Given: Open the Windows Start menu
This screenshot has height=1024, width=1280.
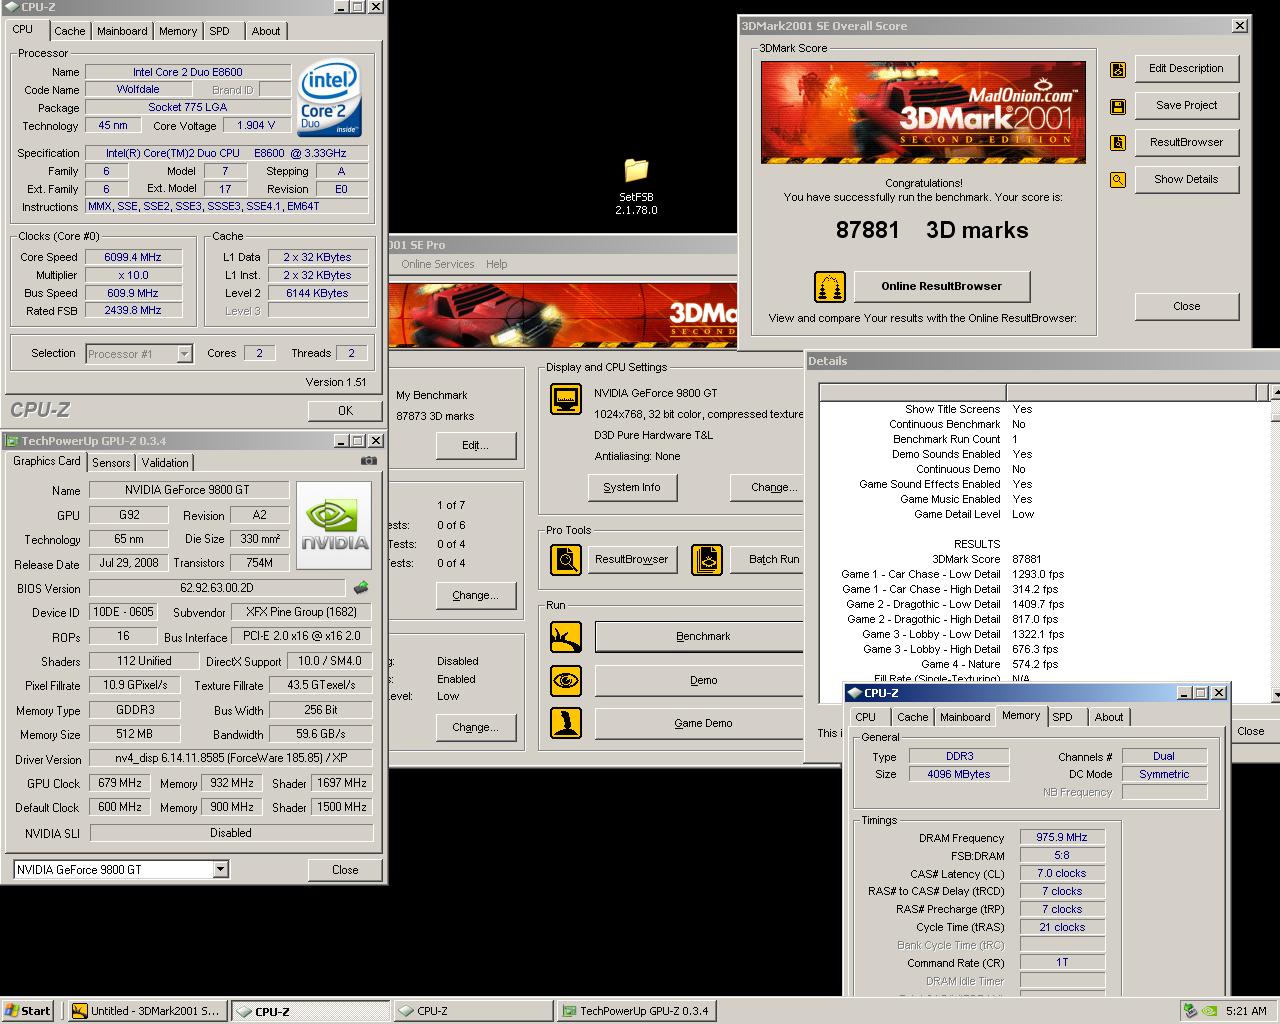Looking at the screenshot, I should click(28, 1011).
